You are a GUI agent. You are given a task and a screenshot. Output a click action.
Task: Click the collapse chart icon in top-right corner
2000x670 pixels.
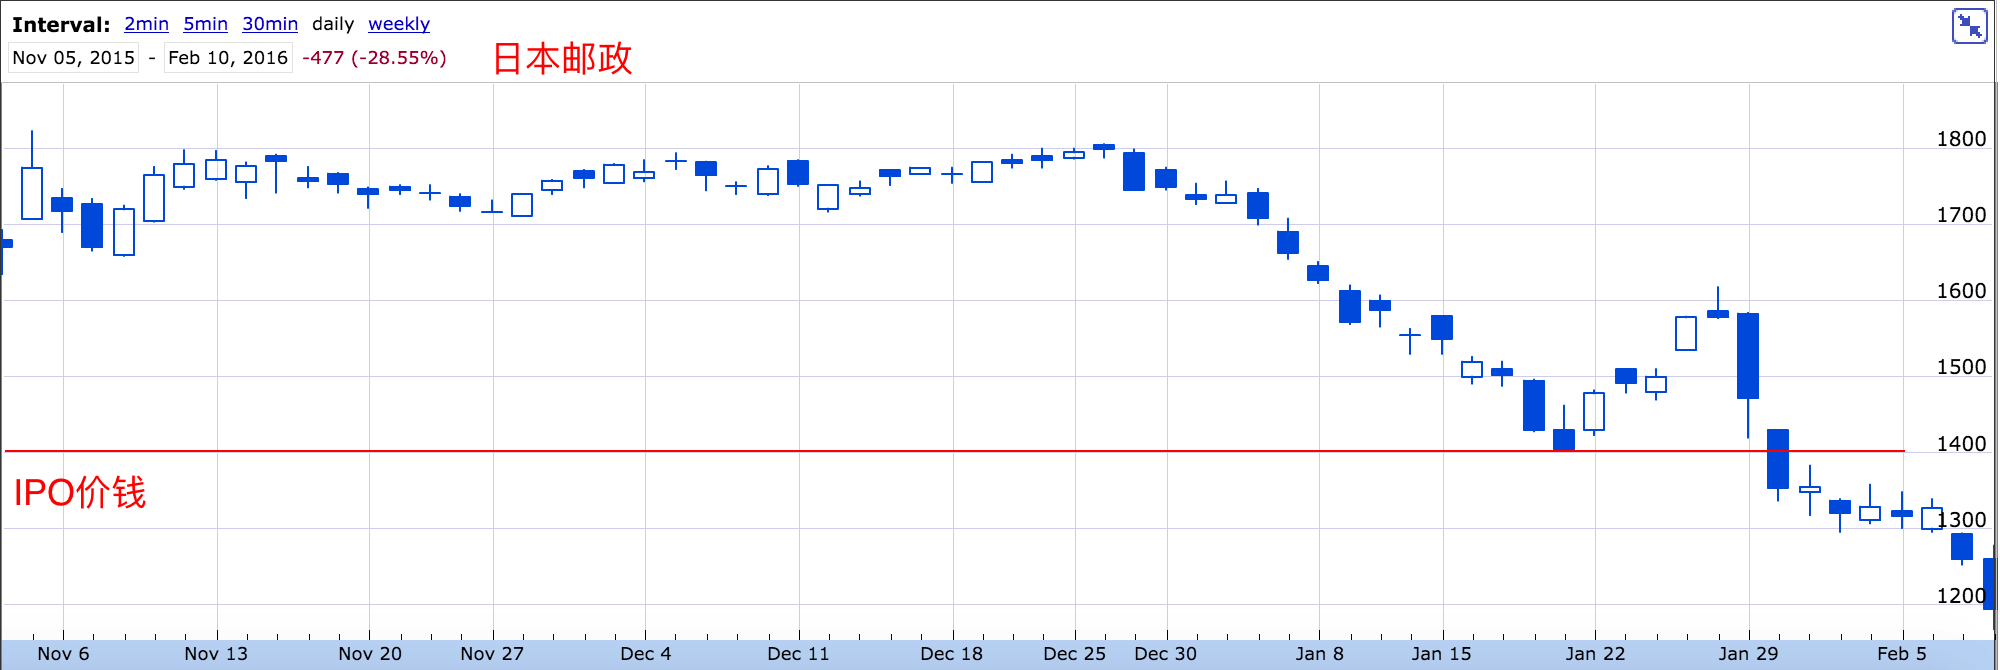[1969, 26]
